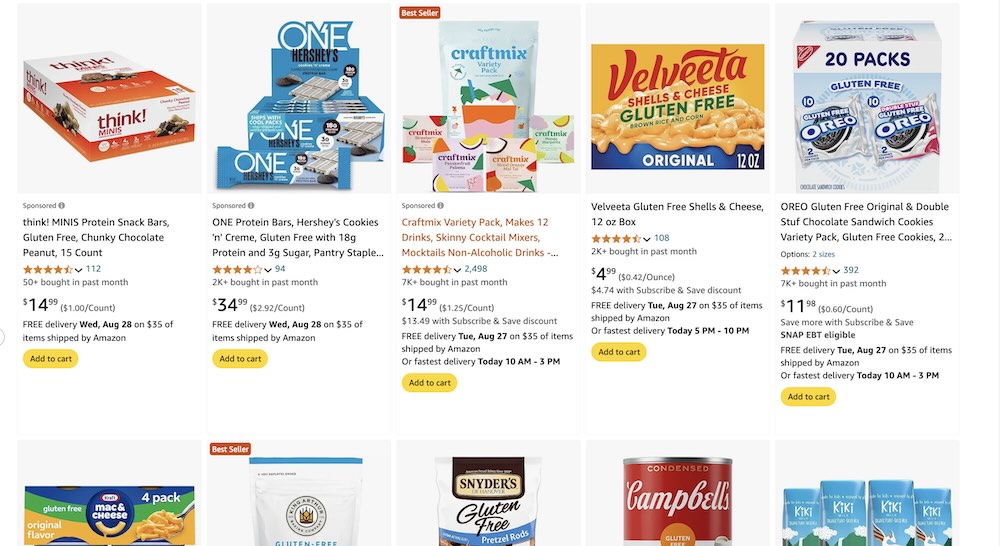
Task: Expand rating dropdown arrow for think! MINIS bars
Action: [79, 270]
